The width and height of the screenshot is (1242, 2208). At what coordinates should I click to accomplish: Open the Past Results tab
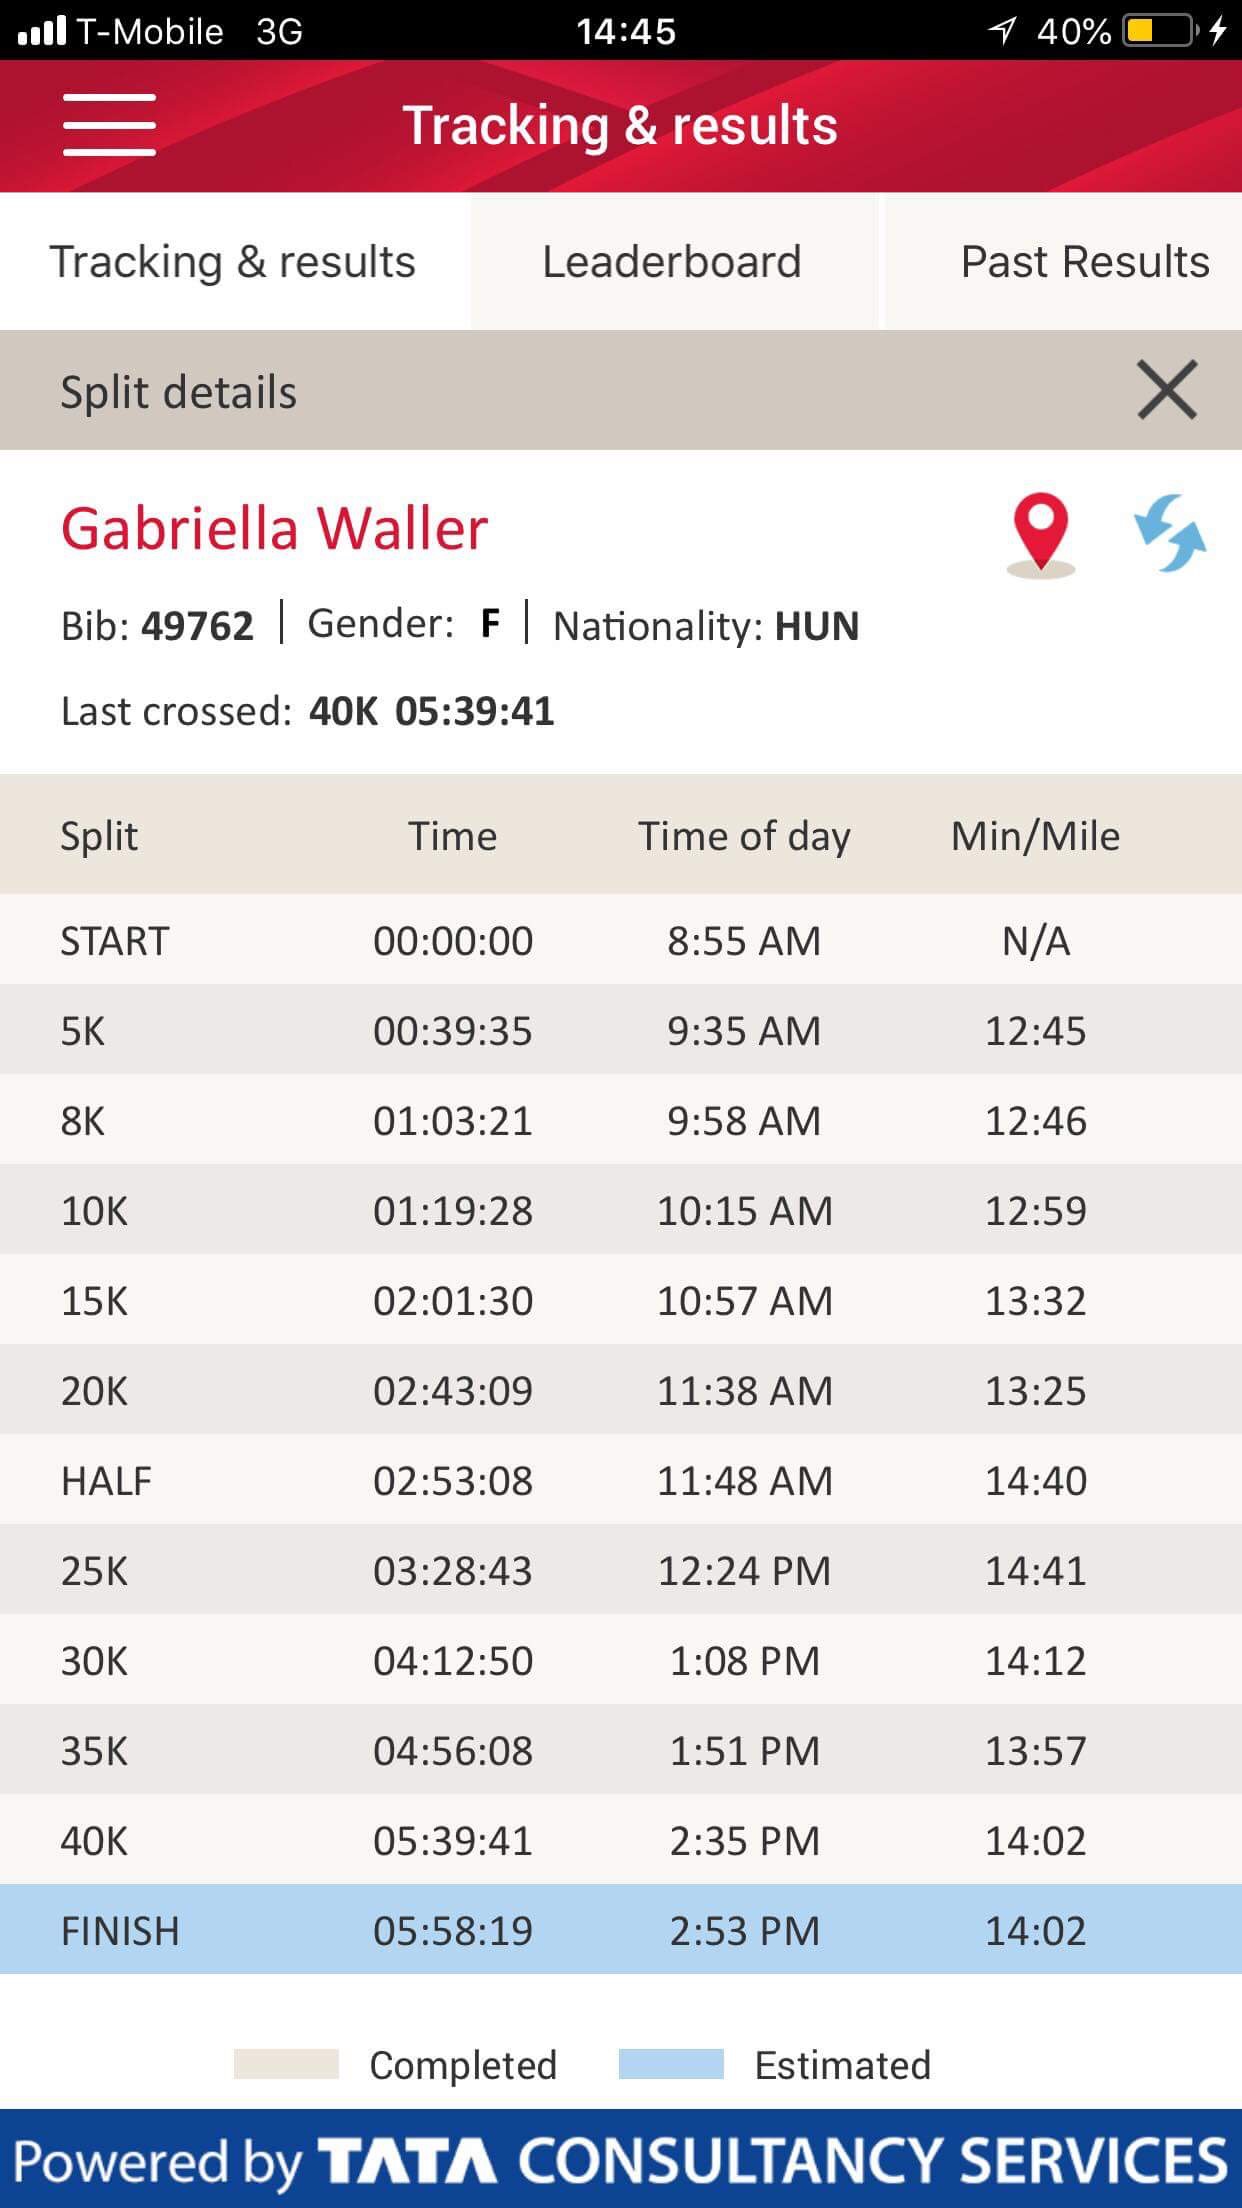(1084, 262)
